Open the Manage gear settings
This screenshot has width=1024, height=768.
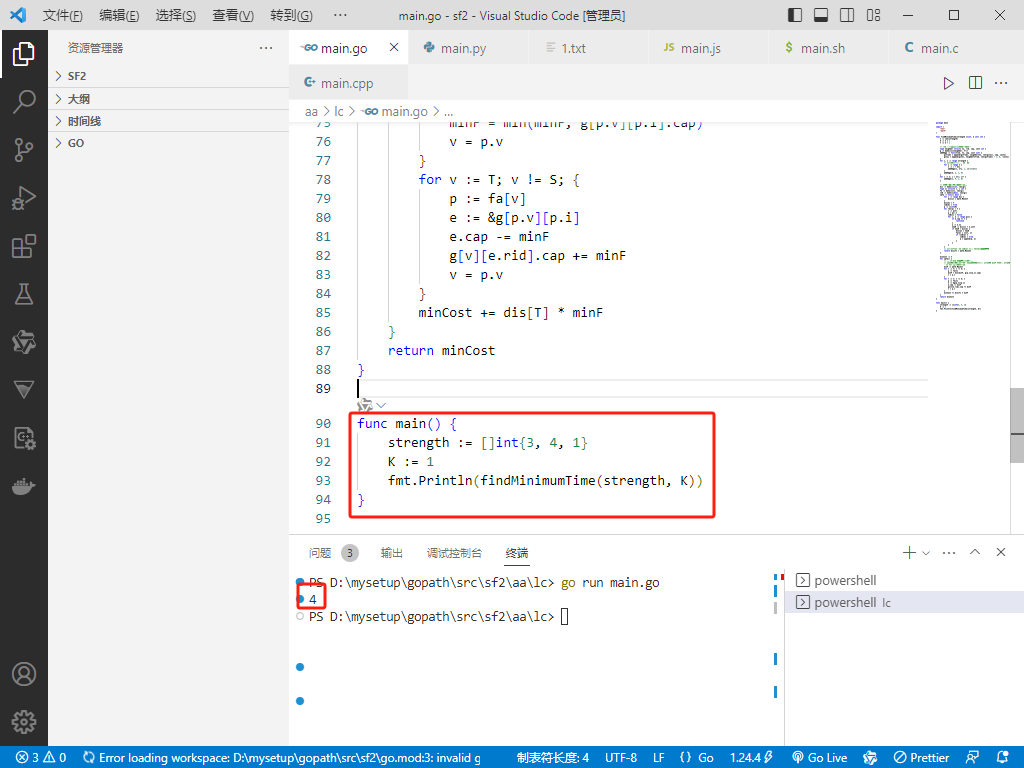24,722
